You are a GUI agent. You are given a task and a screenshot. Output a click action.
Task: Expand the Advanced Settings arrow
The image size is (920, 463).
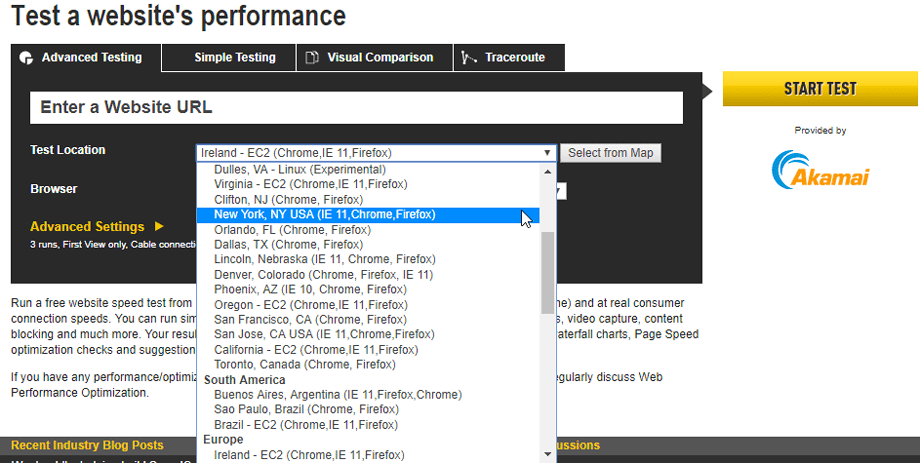[x=159, y=227]
